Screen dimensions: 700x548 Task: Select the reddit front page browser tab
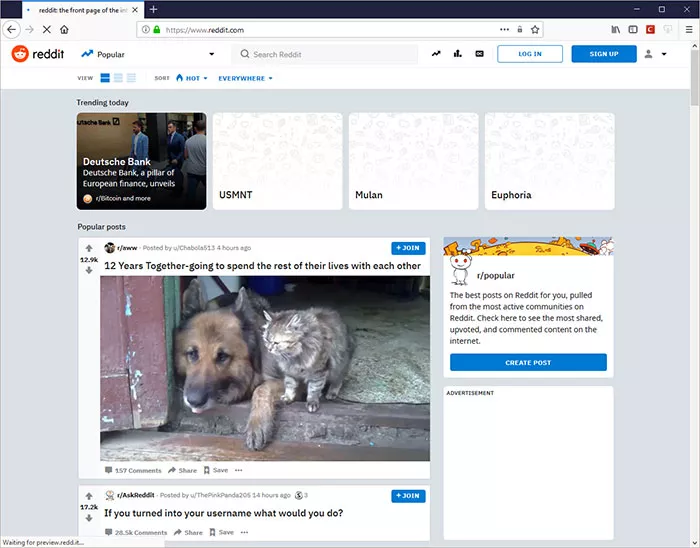pos(83,10)
